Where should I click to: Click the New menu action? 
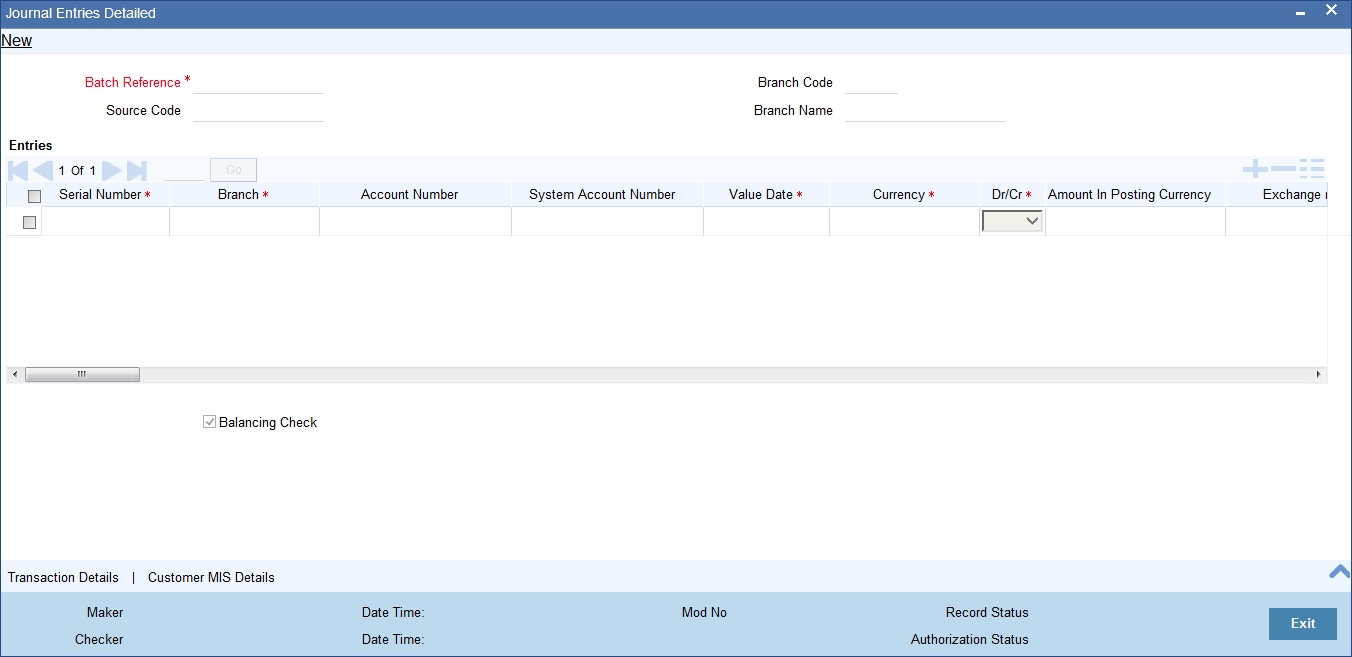16,41
